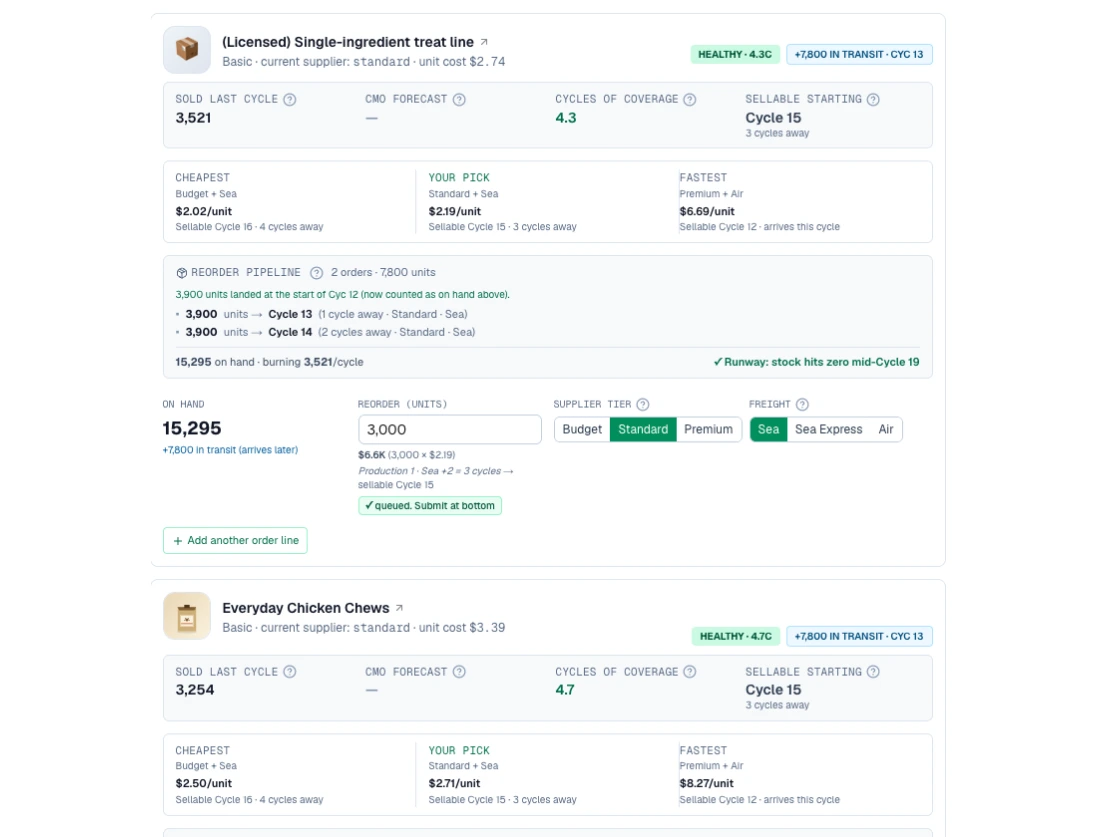Viewport: 1100px width, 837px height.
Task: Click treat line's +7,800 in transit badge
Action: coord(859,55)
